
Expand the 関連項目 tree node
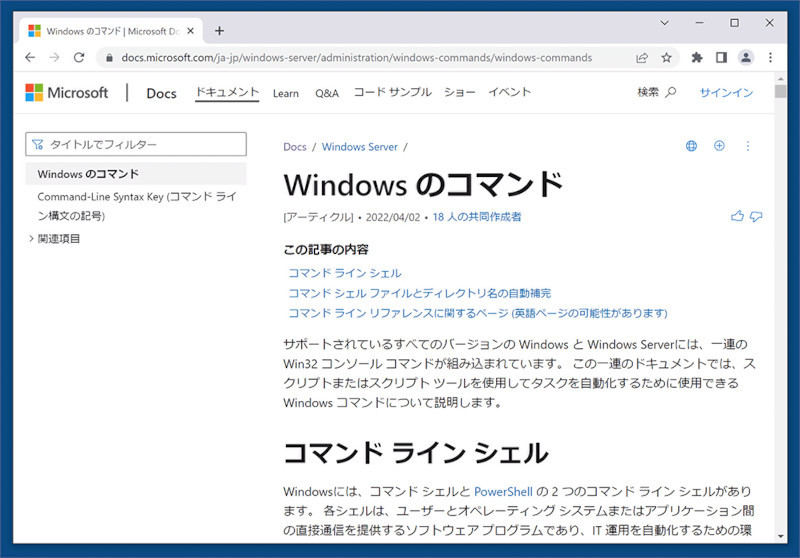31,239
